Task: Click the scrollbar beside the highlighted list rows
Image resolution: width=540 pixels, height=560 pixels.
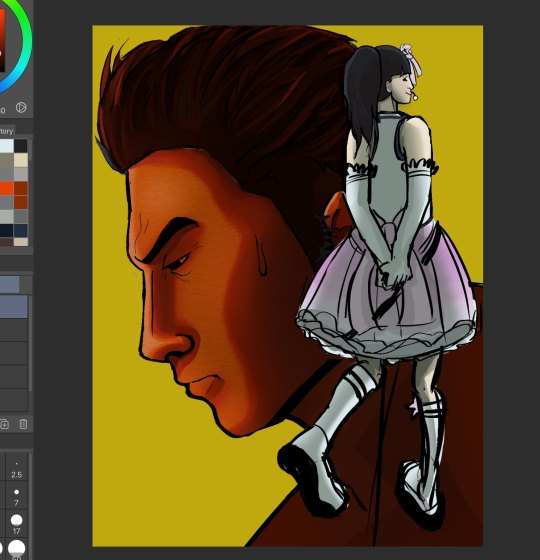Action: [x=30, y=343]
